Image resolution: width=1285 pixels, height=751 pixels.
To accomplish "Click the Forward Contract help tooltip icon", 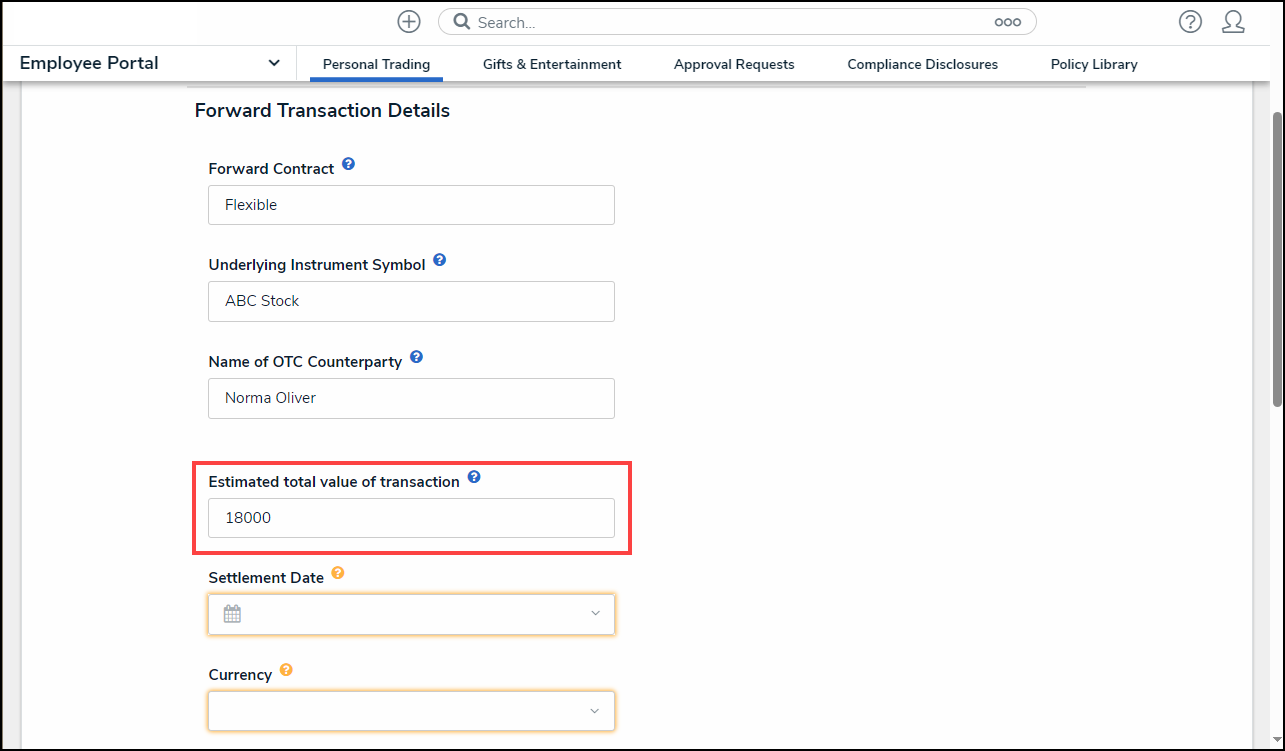I will [x=348, y=164].
